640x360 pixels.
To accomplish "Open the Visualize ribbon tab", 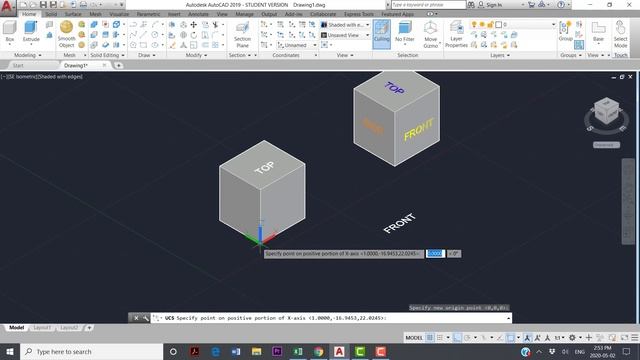I will [x=119, y=14].
